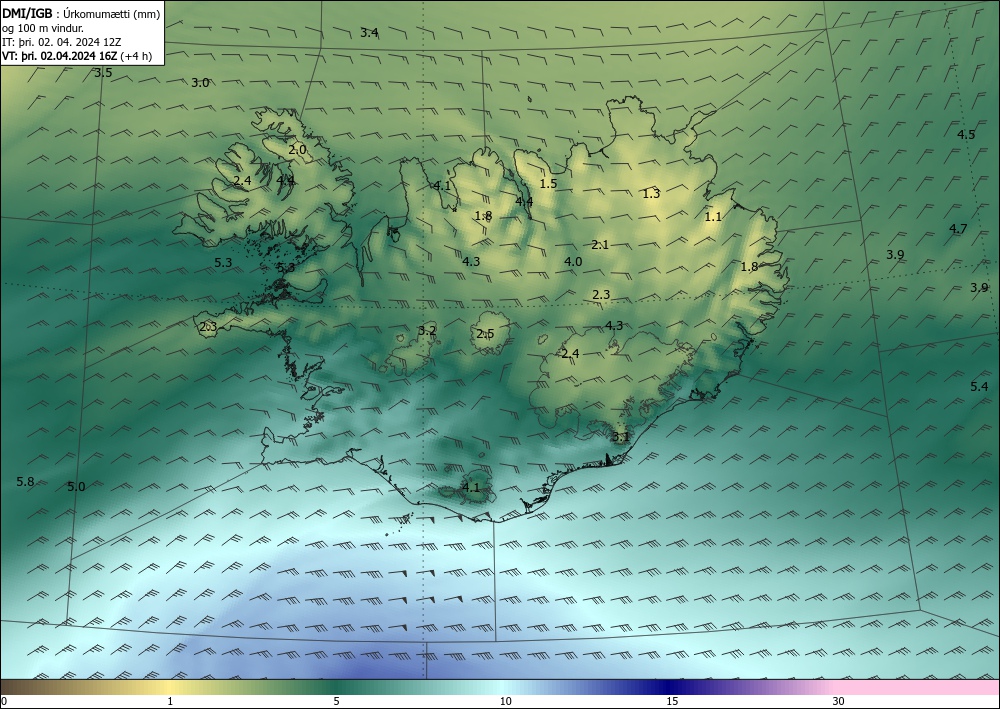Click the 'og 100 m vindur.' legend line
The height and width of the screenshot is (709, 1000).
(42, 28)
